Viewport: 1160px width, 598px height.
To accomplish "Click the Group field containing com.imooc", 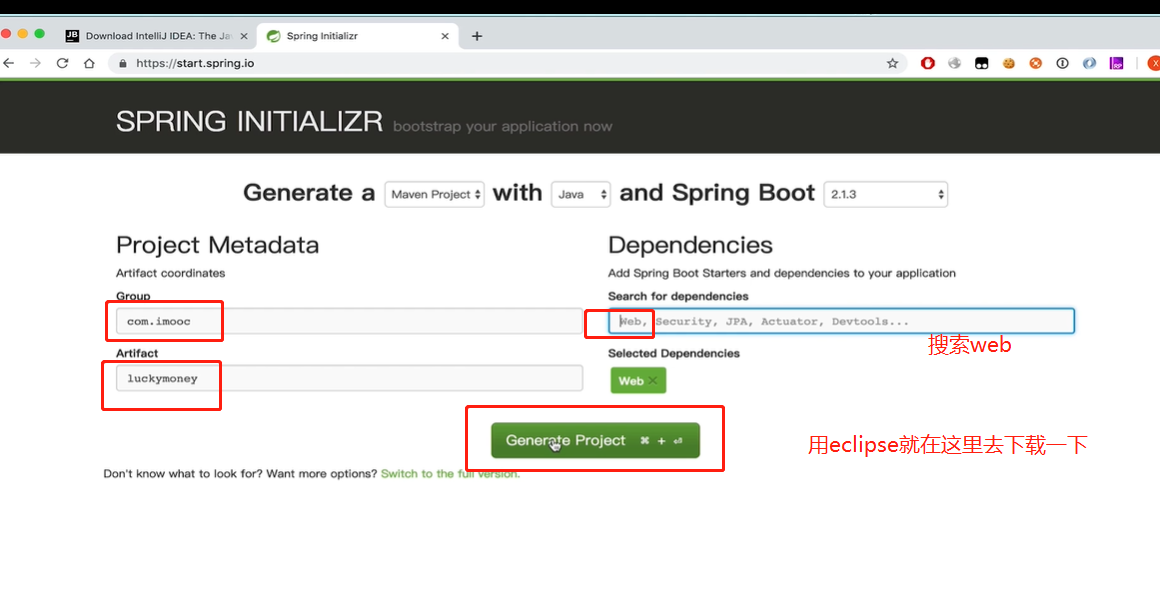I will point(349,321).
